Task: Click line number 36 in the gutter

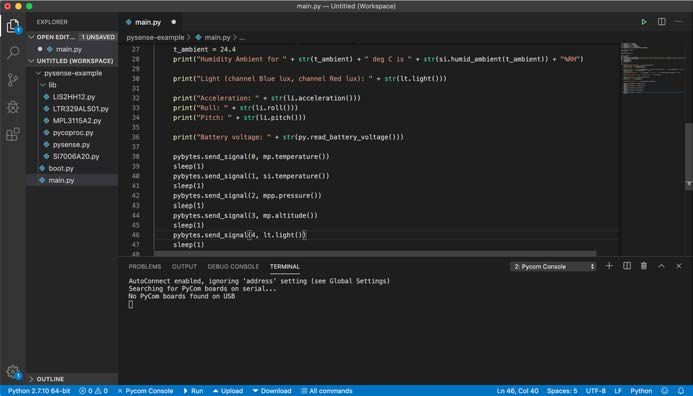Action: tap(135, 137)
